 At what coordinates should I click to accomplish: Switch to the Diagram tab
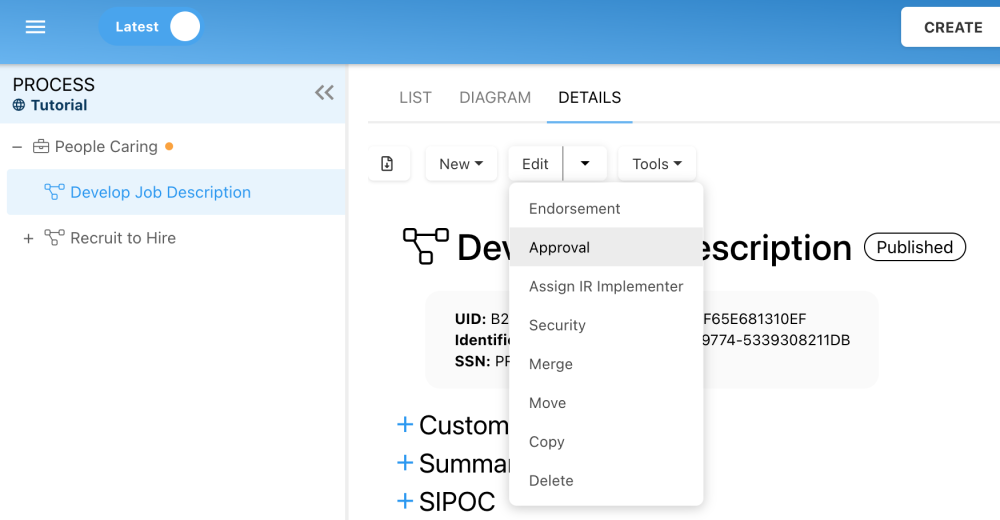495,97
